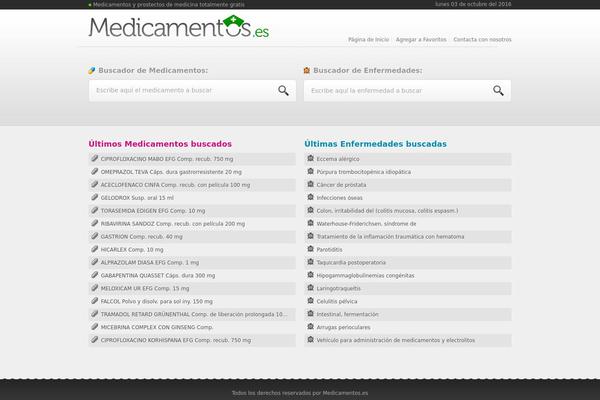600x400 pixels.
Task: Click pill icon next to GELODROX
Action: coord(95,197)
